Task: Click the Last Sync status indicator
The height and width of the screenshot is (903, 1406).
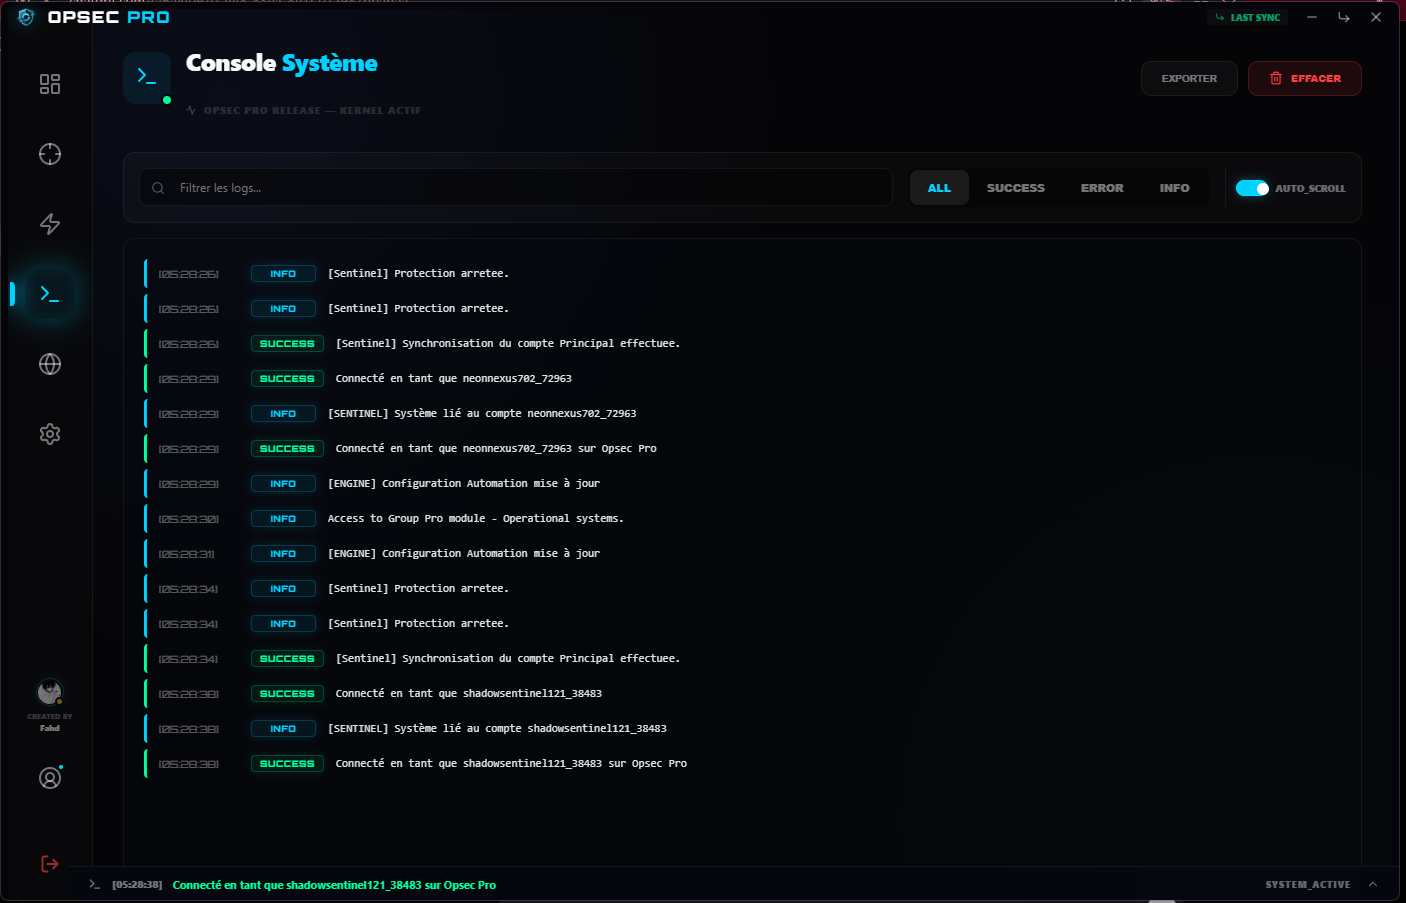Action: tap(1248, 17)
